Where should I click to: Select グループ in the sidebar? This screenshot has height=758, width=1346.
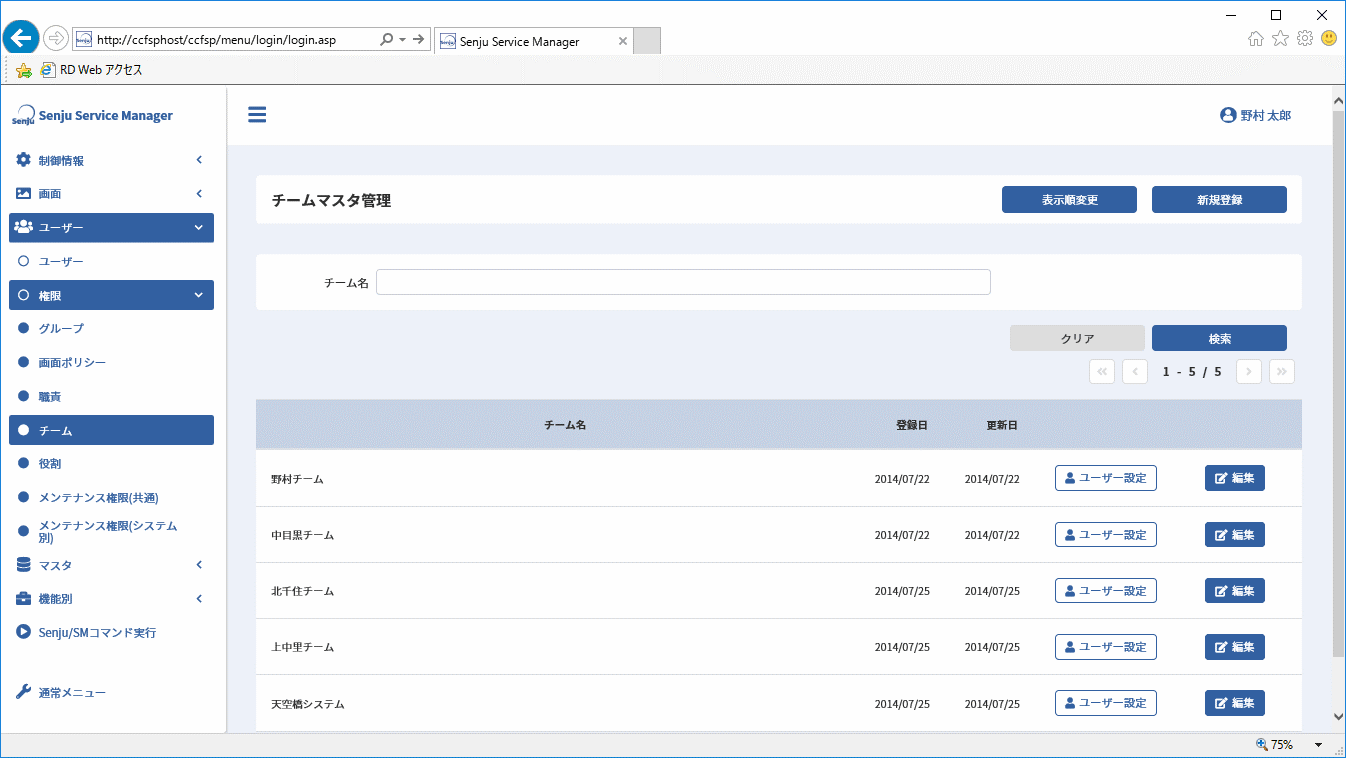(x=111, y=328)
